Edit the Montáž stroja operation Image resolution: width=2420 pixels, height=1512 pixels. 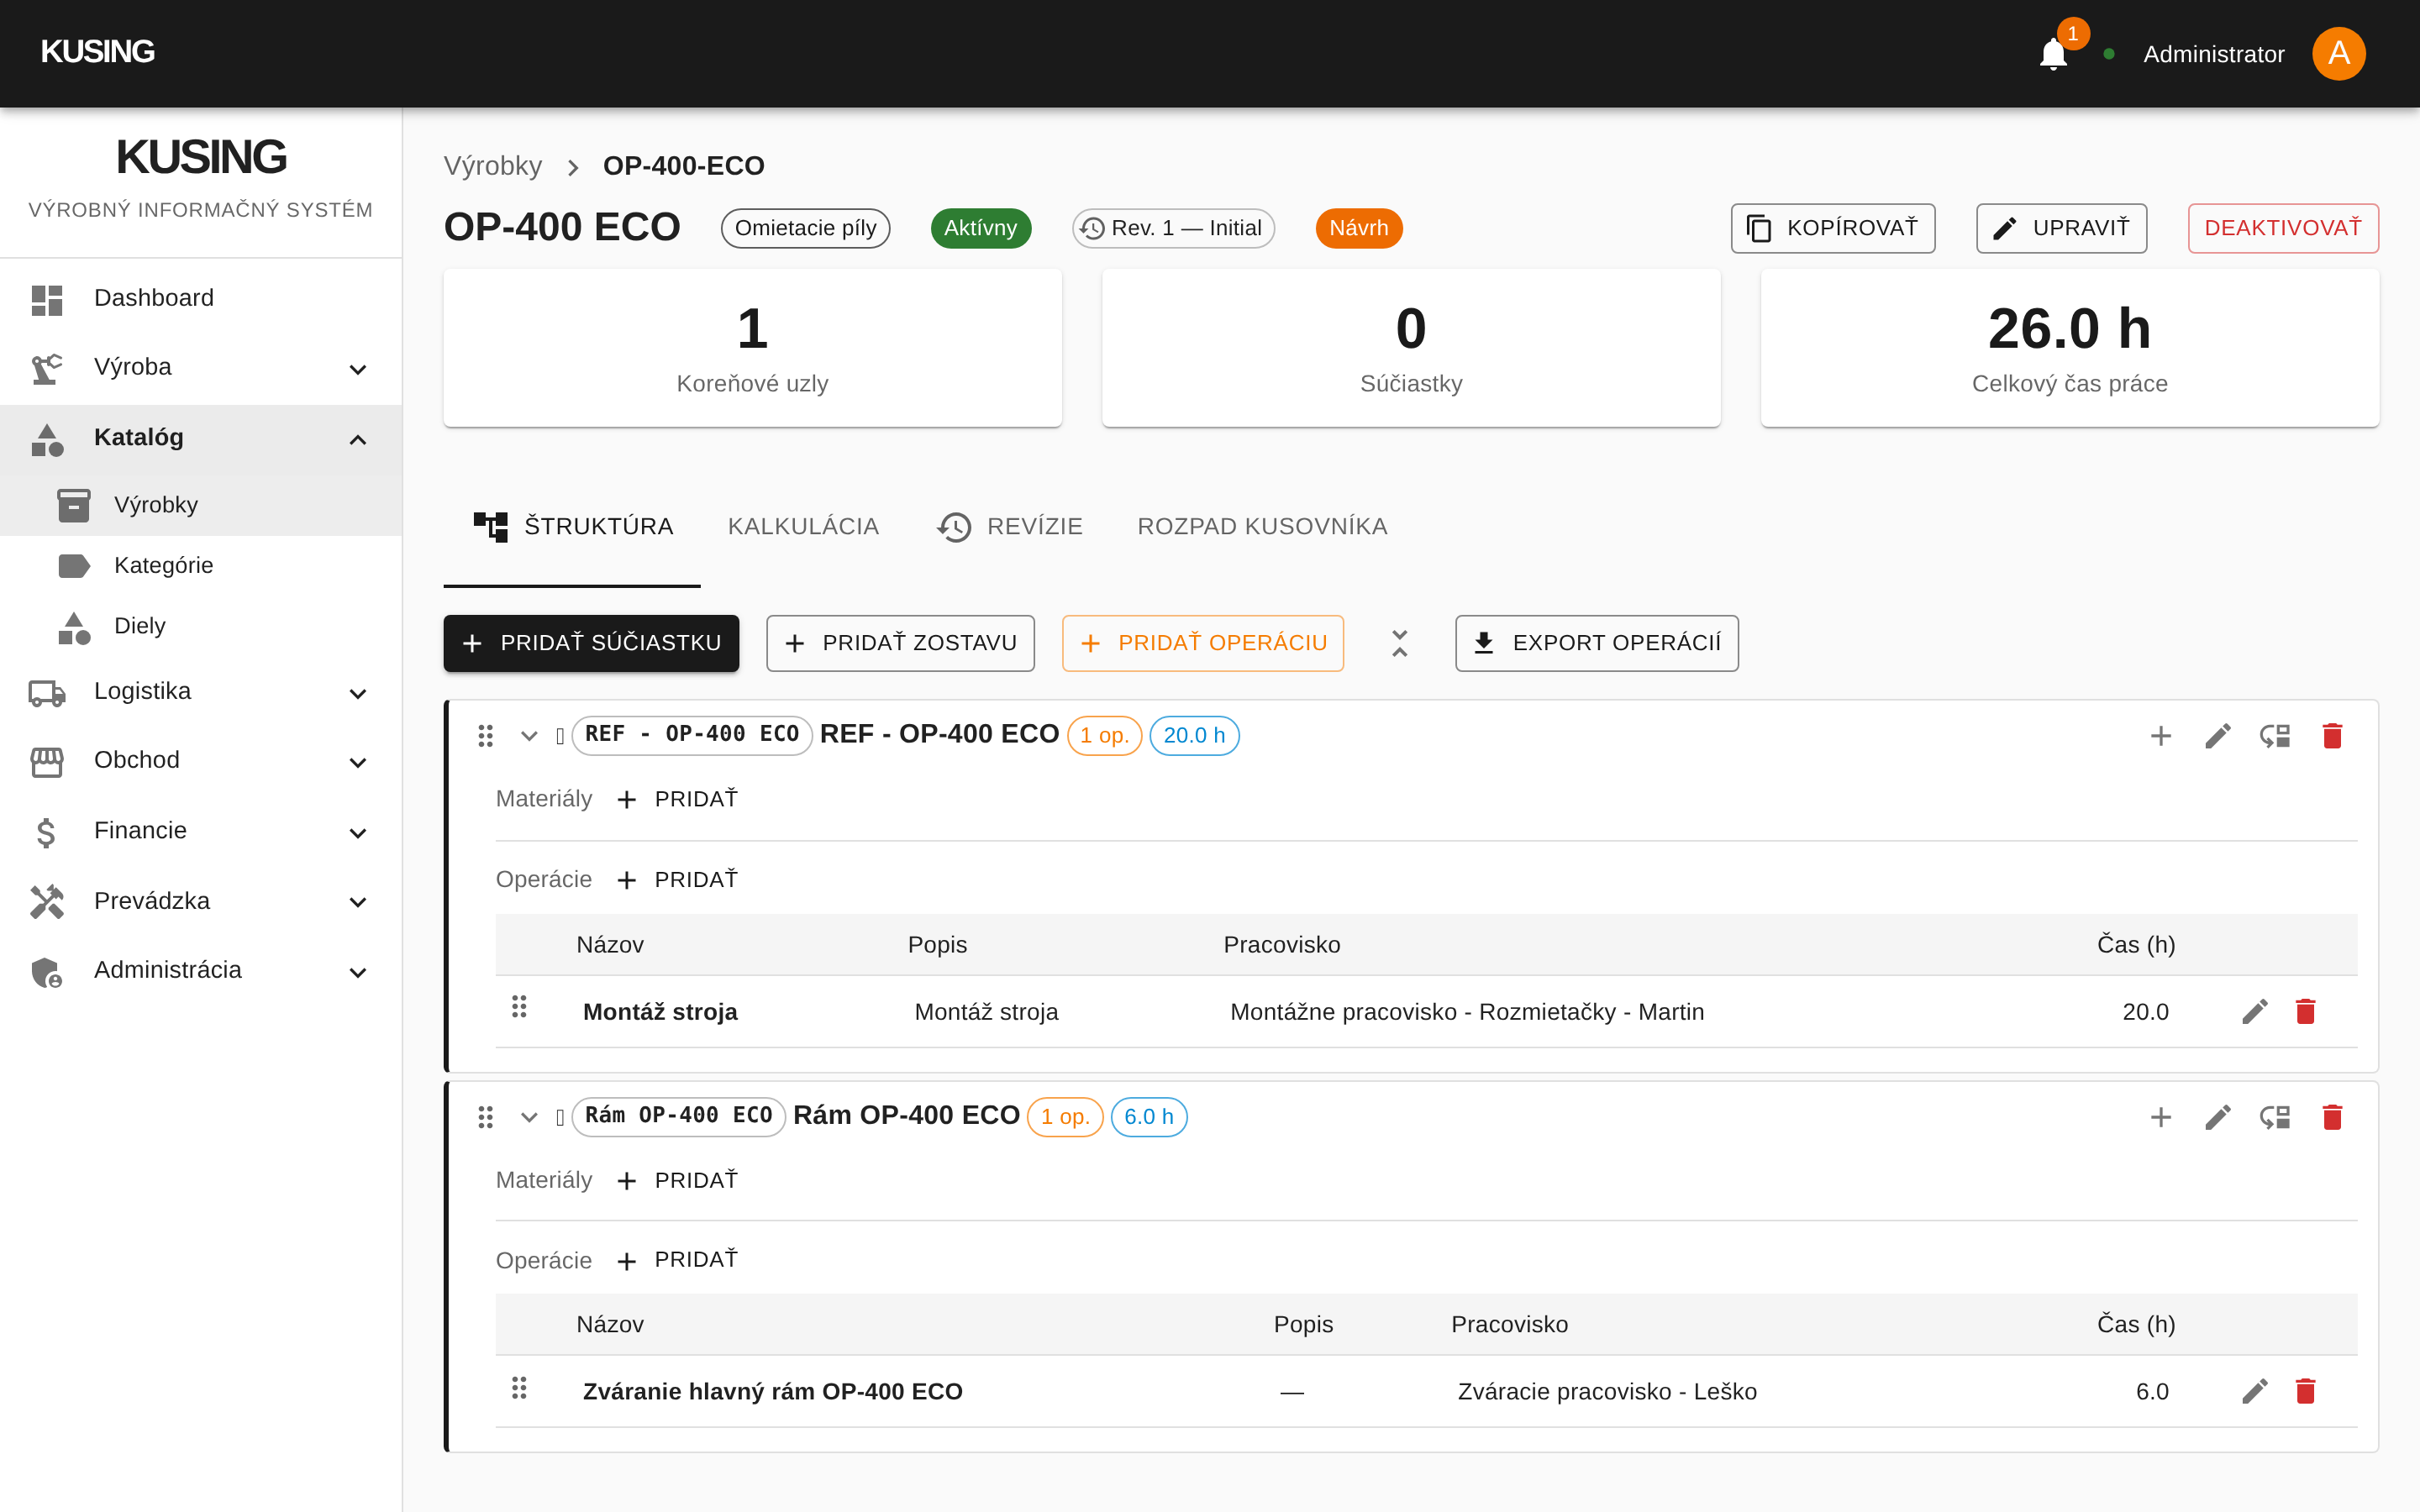tap(2254, 1012)
